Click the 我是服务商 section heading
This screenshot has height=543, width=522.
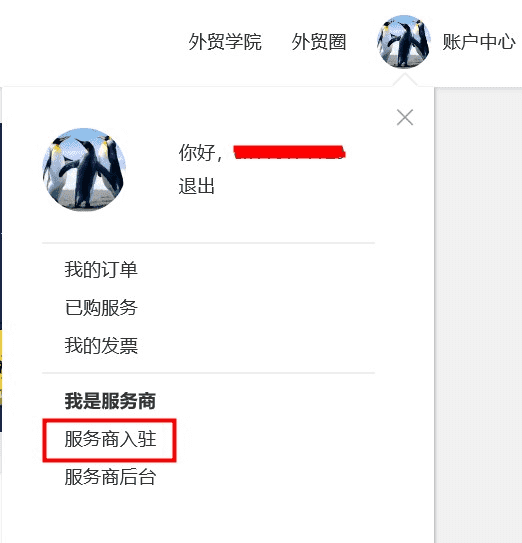(110, 401)
